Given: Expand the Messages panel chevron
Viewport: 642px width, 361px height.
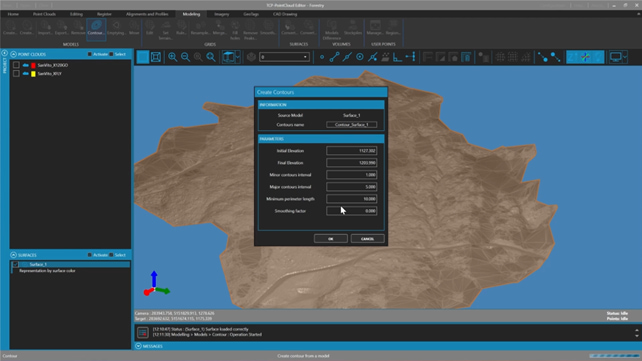Looking at the screenshot, I should [138, 346].
